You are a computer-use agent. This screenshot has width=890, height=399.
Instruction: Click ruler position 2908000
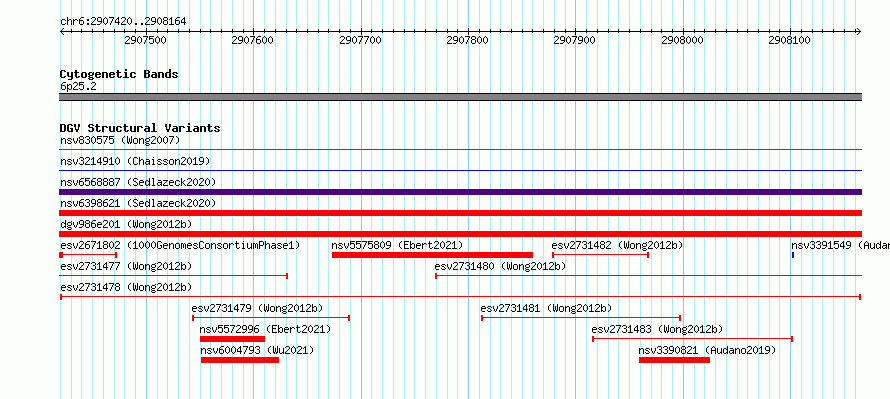click(x=683, y=40)
